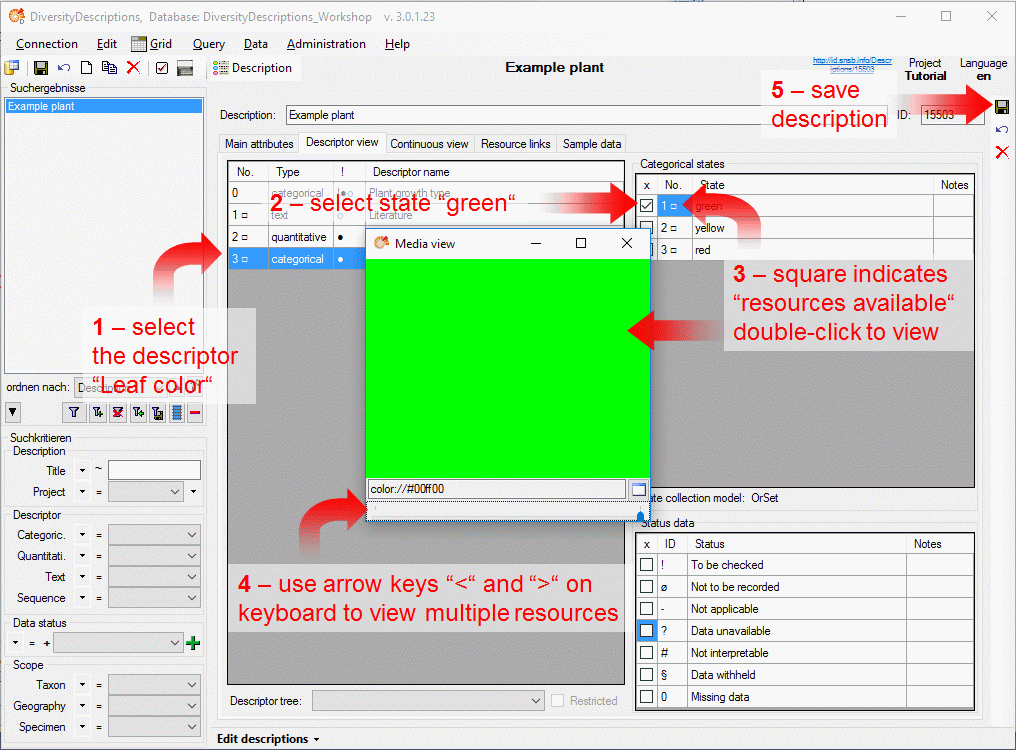This screenshot has height=750, width=1016.
Task: Click the funnel icon with the floppy disk
Action: [x=157, y=412]
